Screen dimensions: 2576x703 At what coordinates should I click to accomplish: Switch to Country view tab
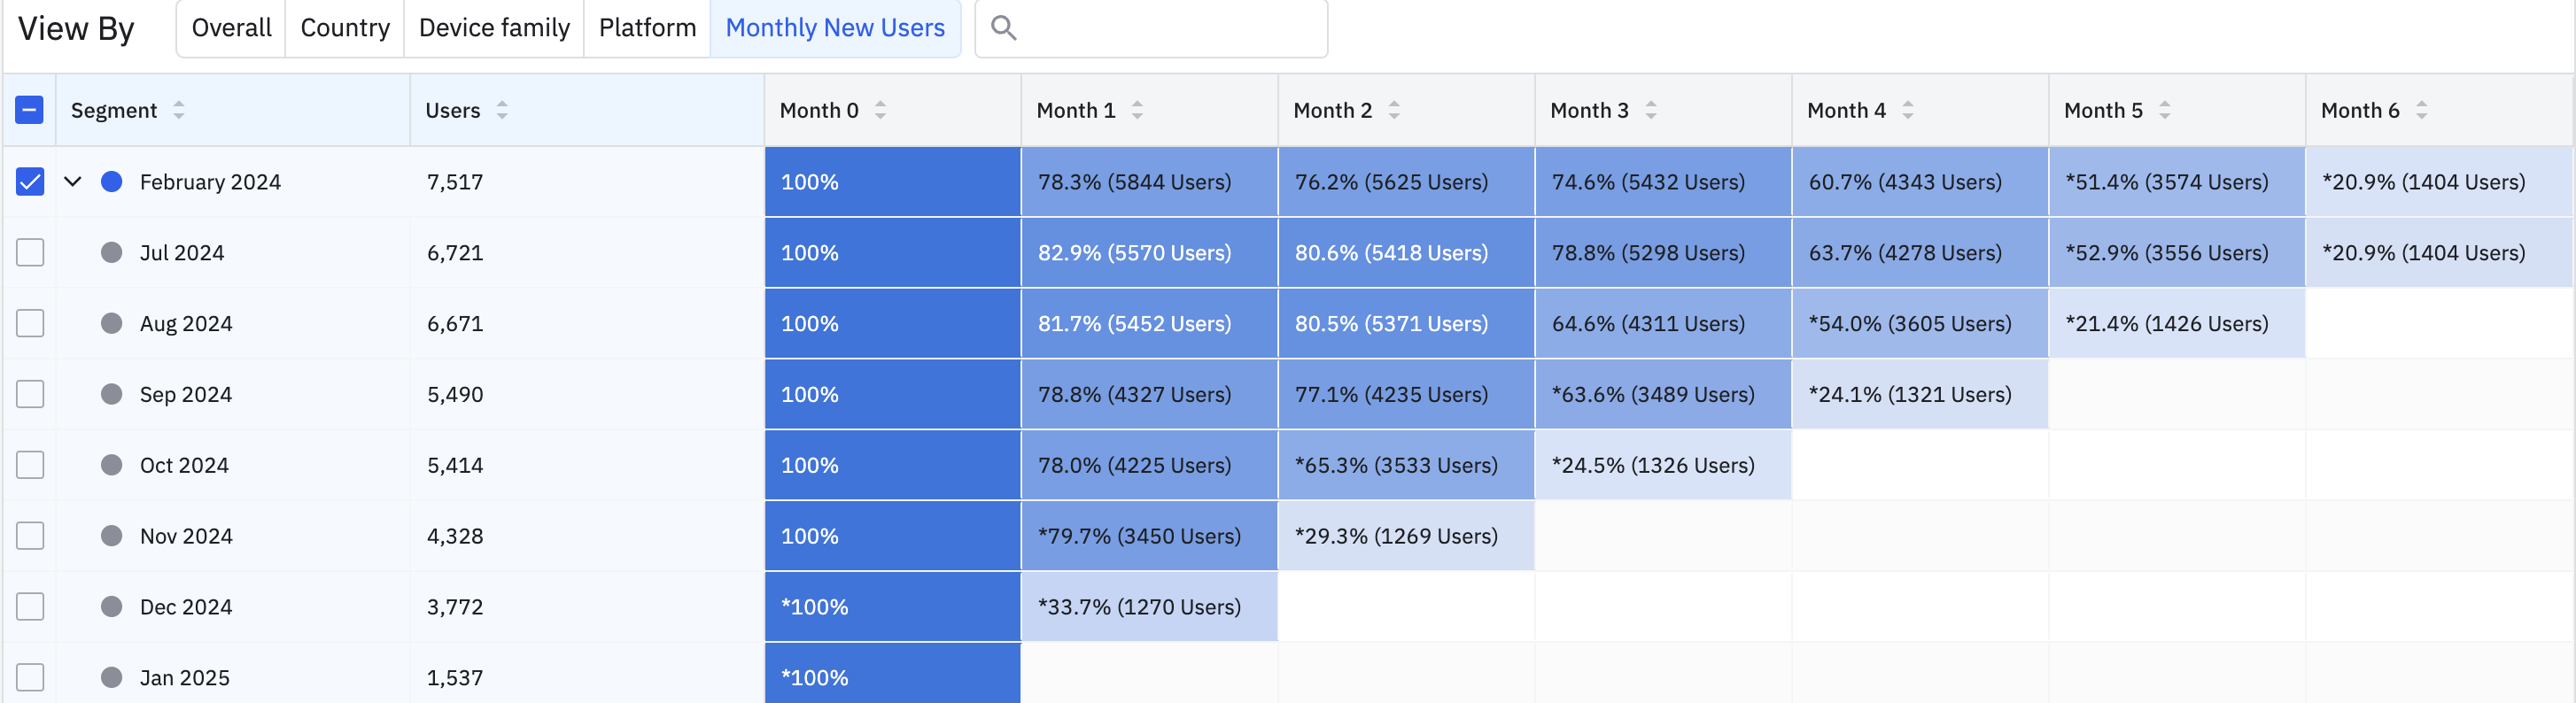pos(345,28)
